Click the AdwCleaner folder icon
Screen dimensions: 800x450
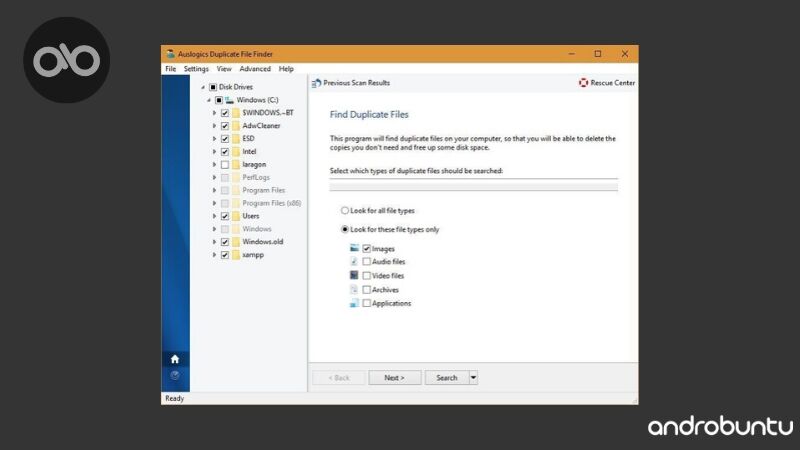point(236,126)
